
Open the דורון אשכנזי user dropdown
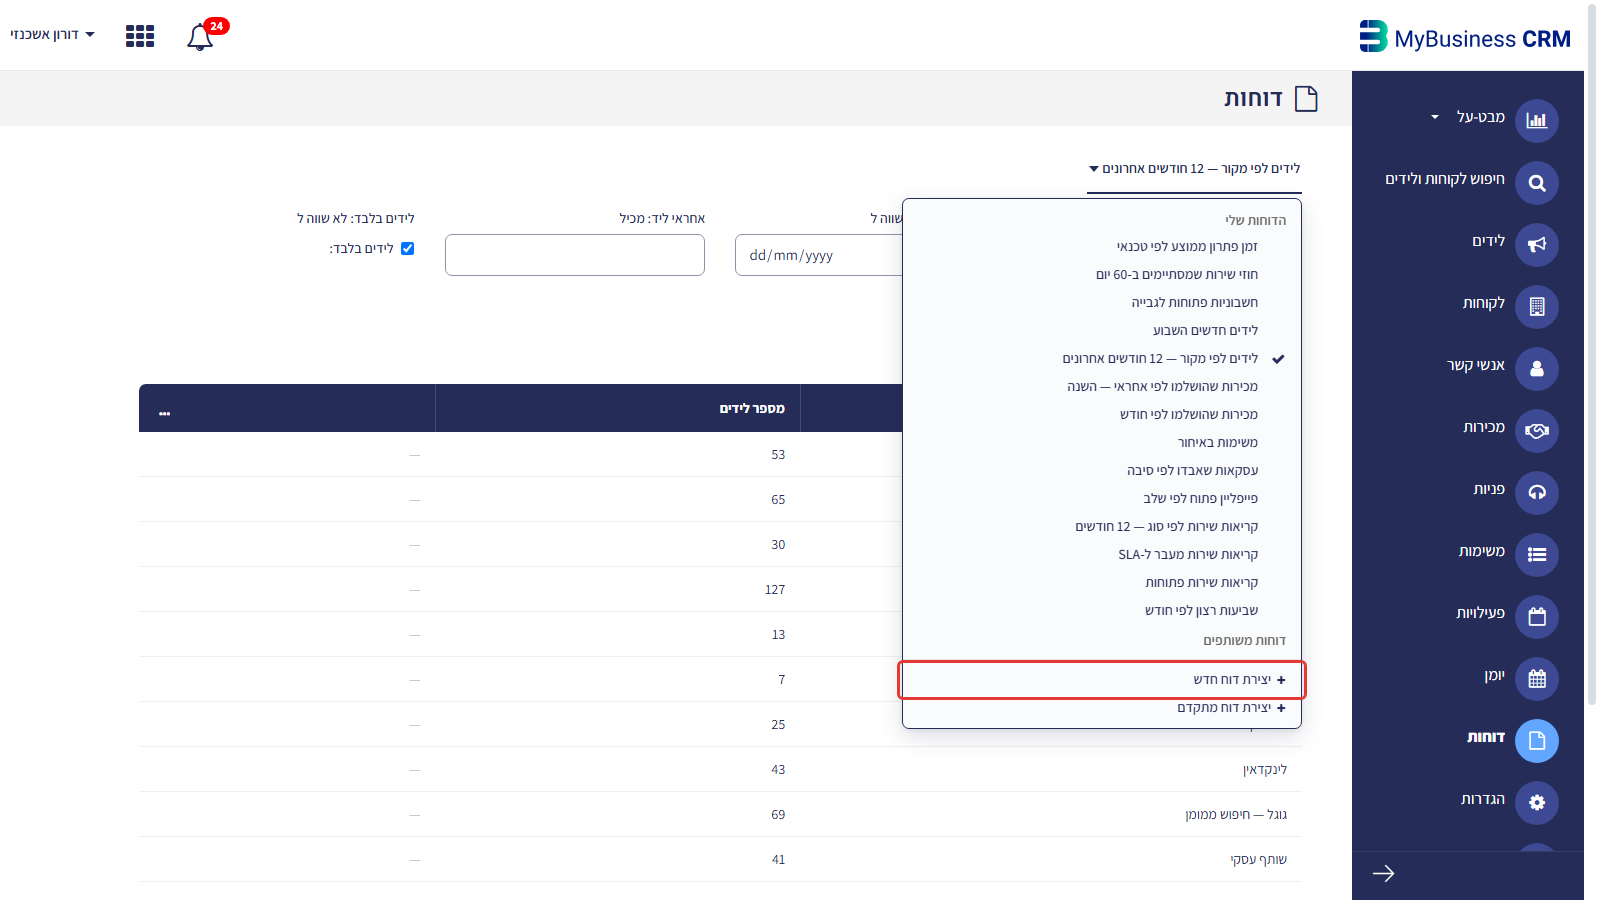point(53,34)
